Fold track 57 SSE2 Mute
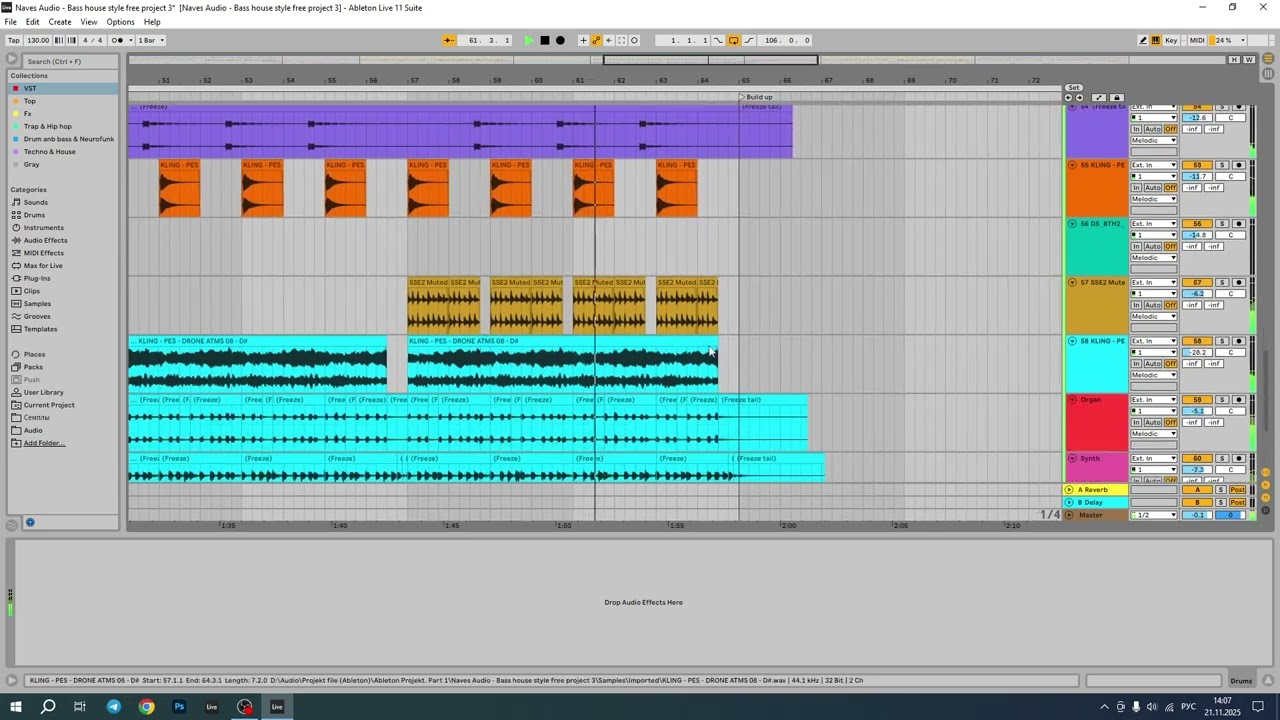Screen dimensions: 1280x720 [x=1072, y=282]
